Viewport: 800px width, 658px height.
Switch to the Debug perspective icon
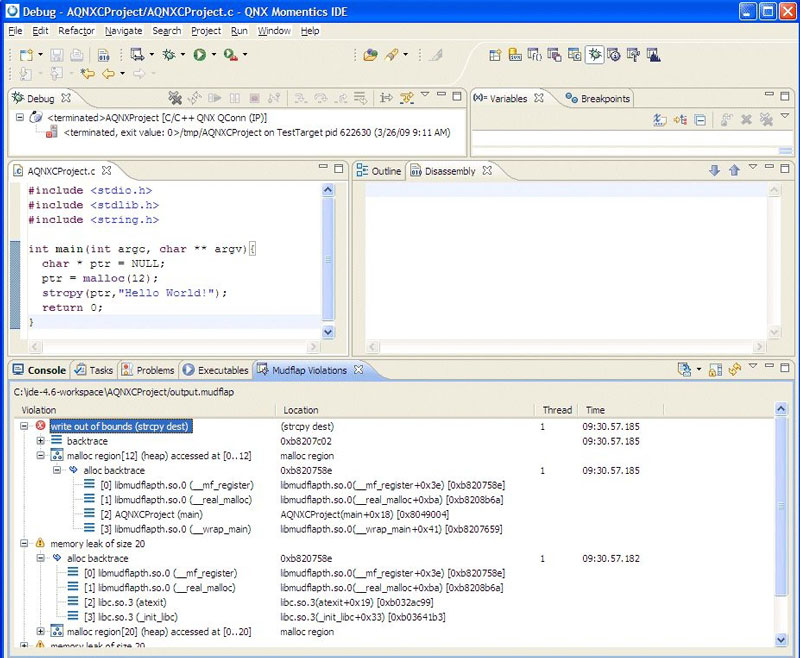coord(594,55)
